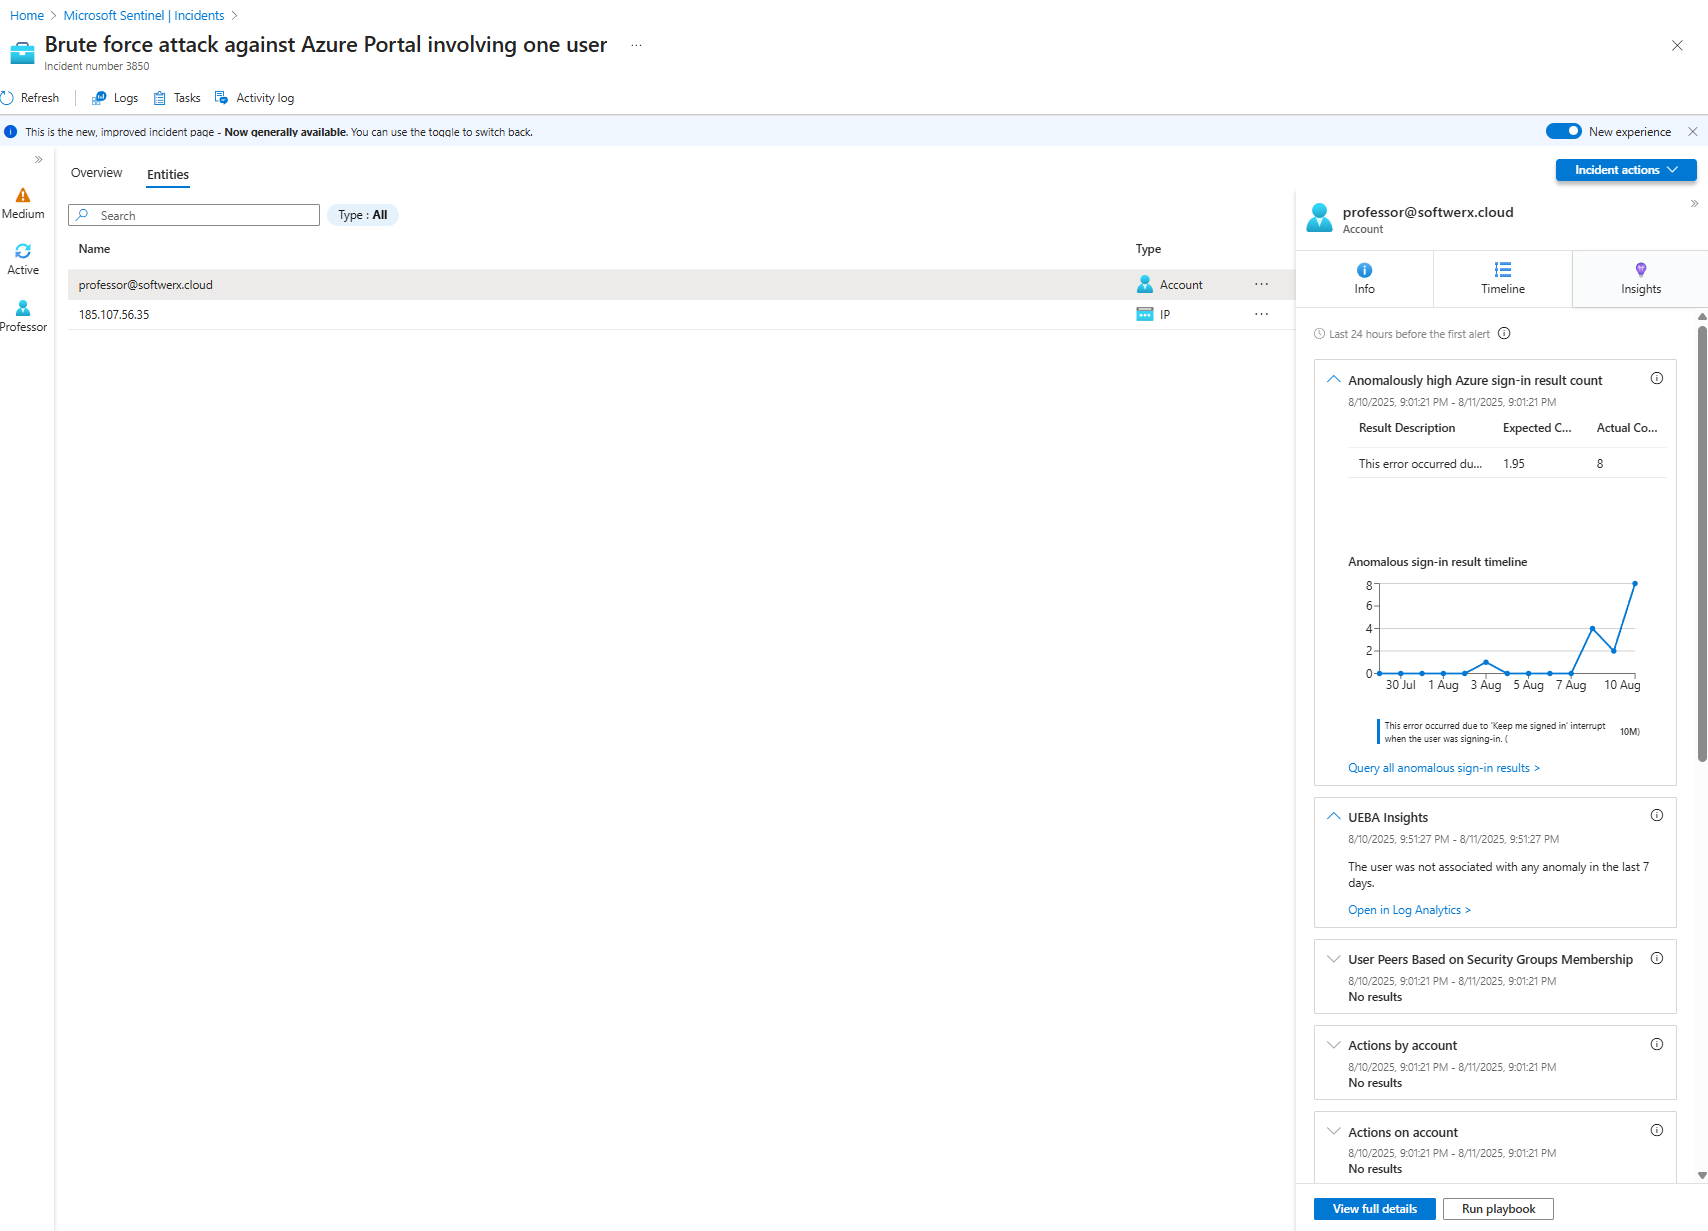The image size is (1708, 1231).
Task: Open Logs from the toolbar
Action: (115, 98)
